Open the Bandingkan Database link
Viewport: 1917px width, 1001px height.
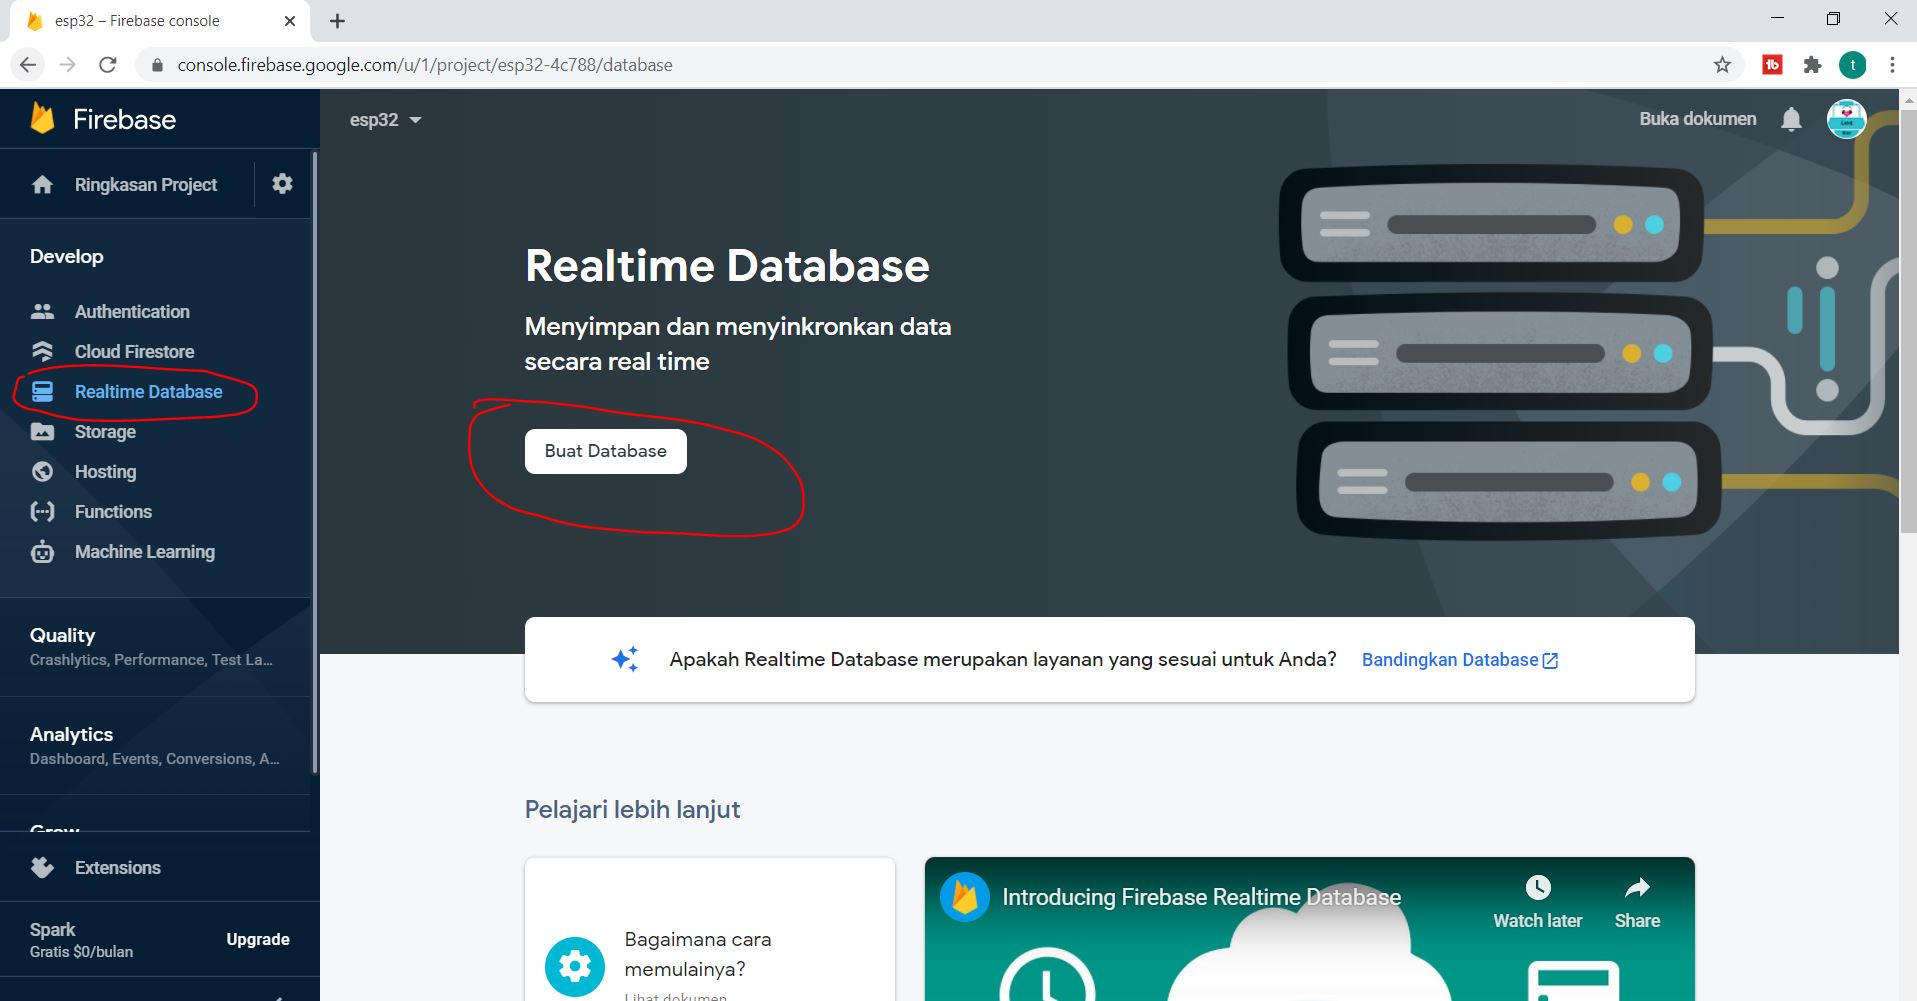(1460, 660)
